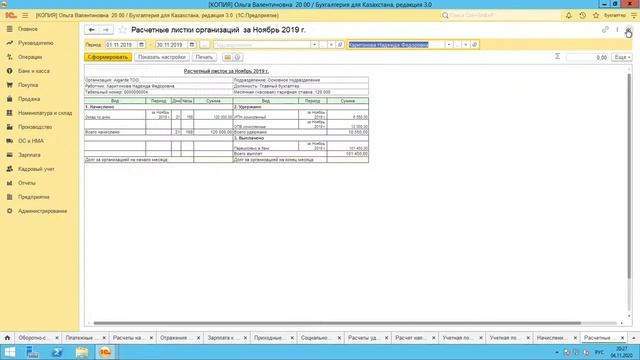640x360 pixels.
Task: Open the hamburger main menu icon
Action: [25, 16]
